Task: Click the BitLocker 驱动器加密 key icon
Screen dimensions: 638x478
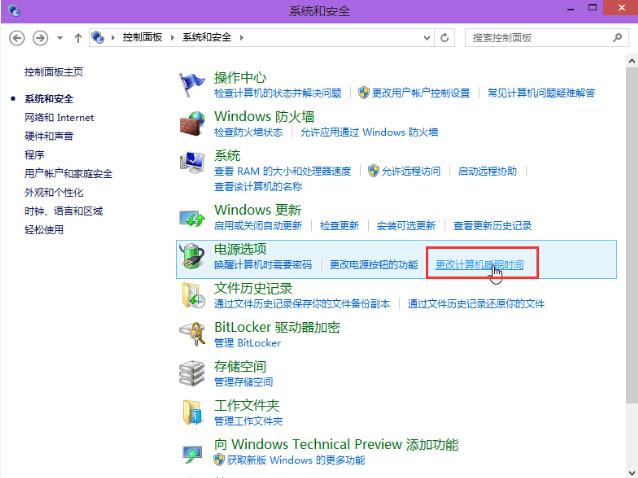Action: tap(192, 335)
